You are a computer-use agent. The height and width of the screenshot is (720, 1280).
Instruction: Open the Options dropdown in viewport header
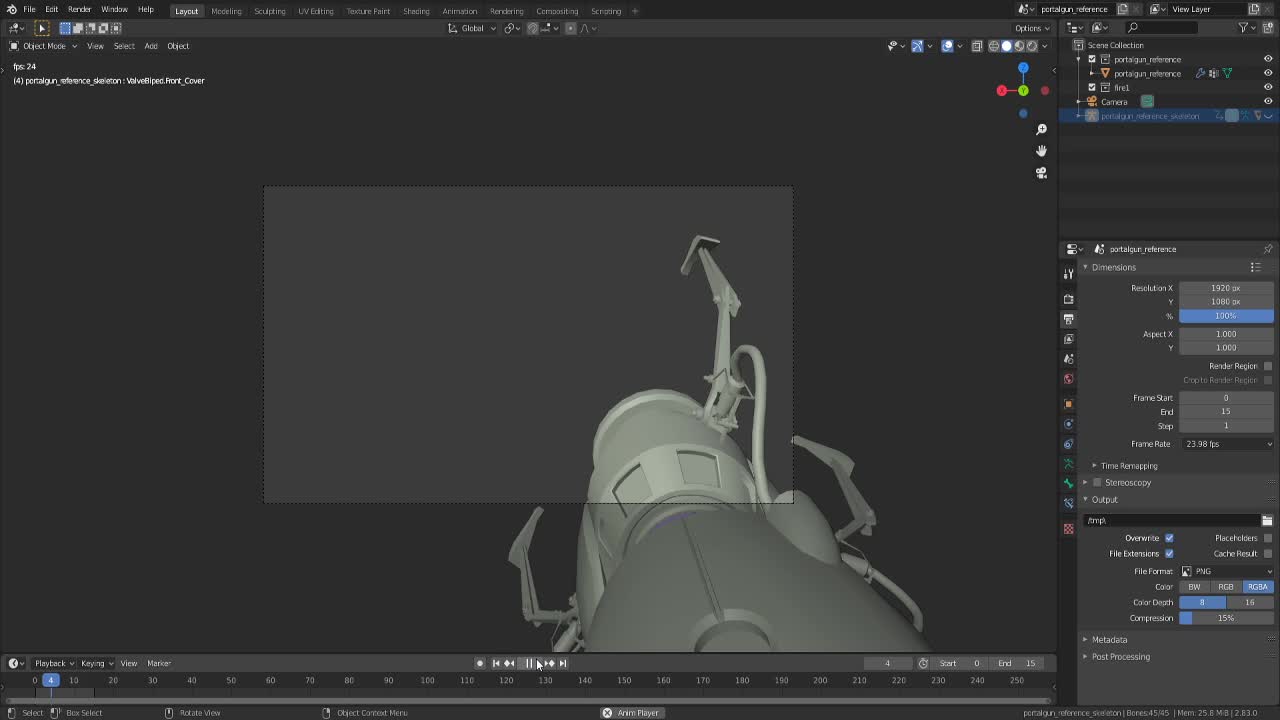(x=1032, y=28)
